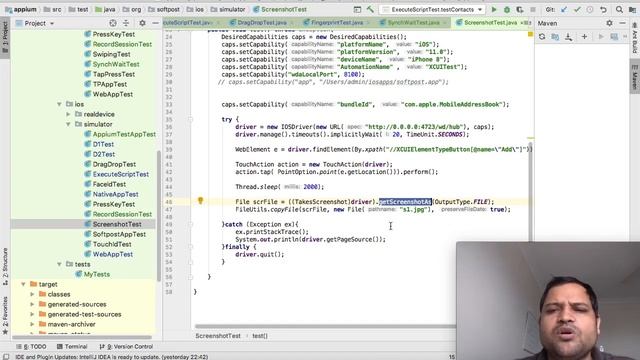Select ScreenshotTest in project tree

117,224
